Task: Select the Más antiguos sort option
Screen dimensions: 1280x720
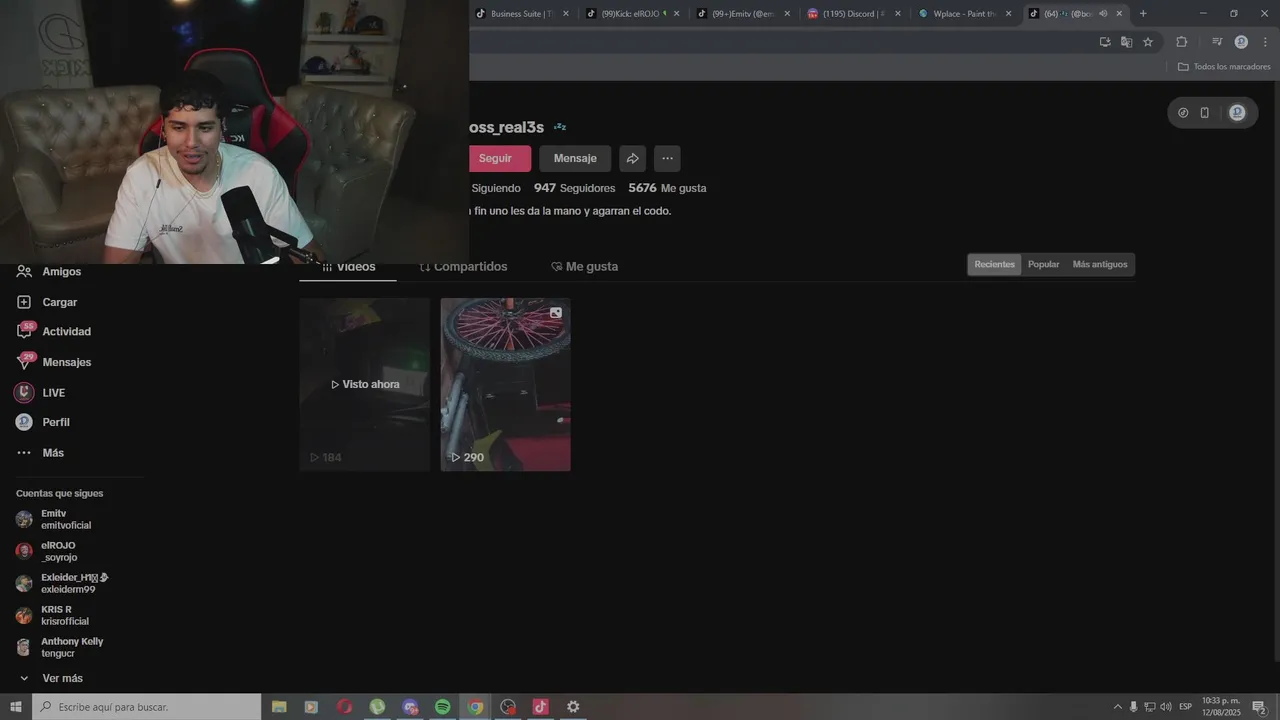Action: coord(1100,264)
